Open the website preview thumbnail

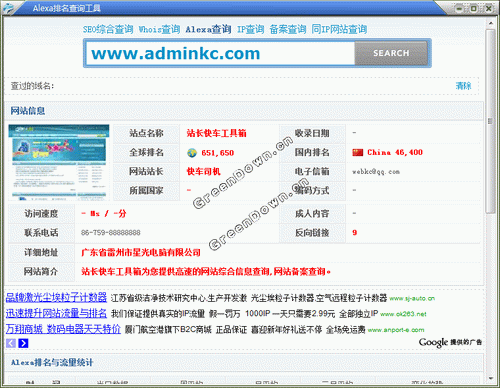point(59,163)
